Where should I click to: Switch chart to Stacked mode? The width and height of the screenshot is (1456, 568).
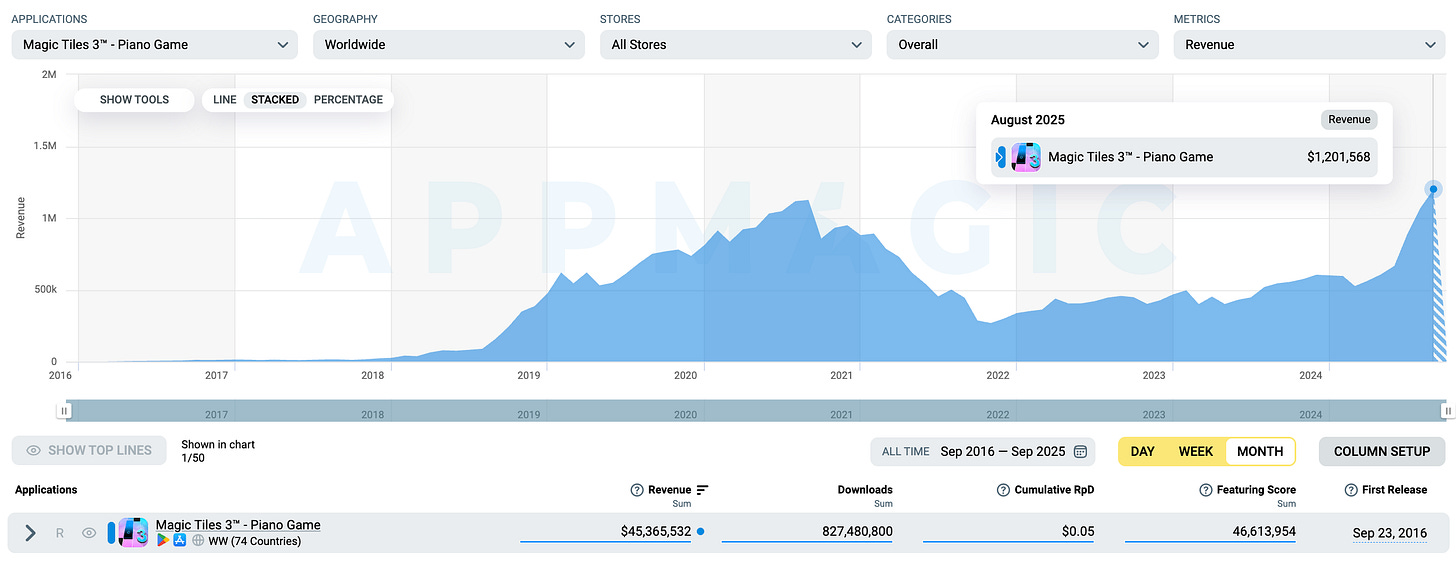click(275, 99)
